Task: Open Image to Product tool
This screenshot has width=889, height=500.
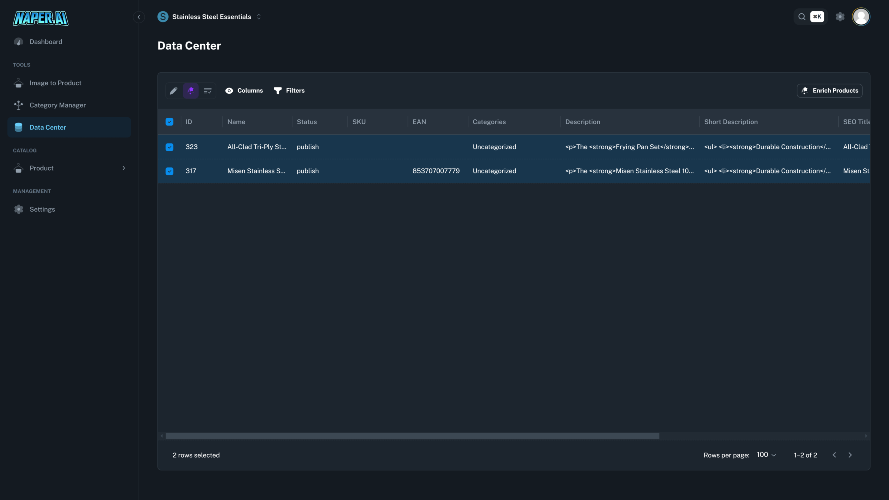Action: tap(69, 83)
